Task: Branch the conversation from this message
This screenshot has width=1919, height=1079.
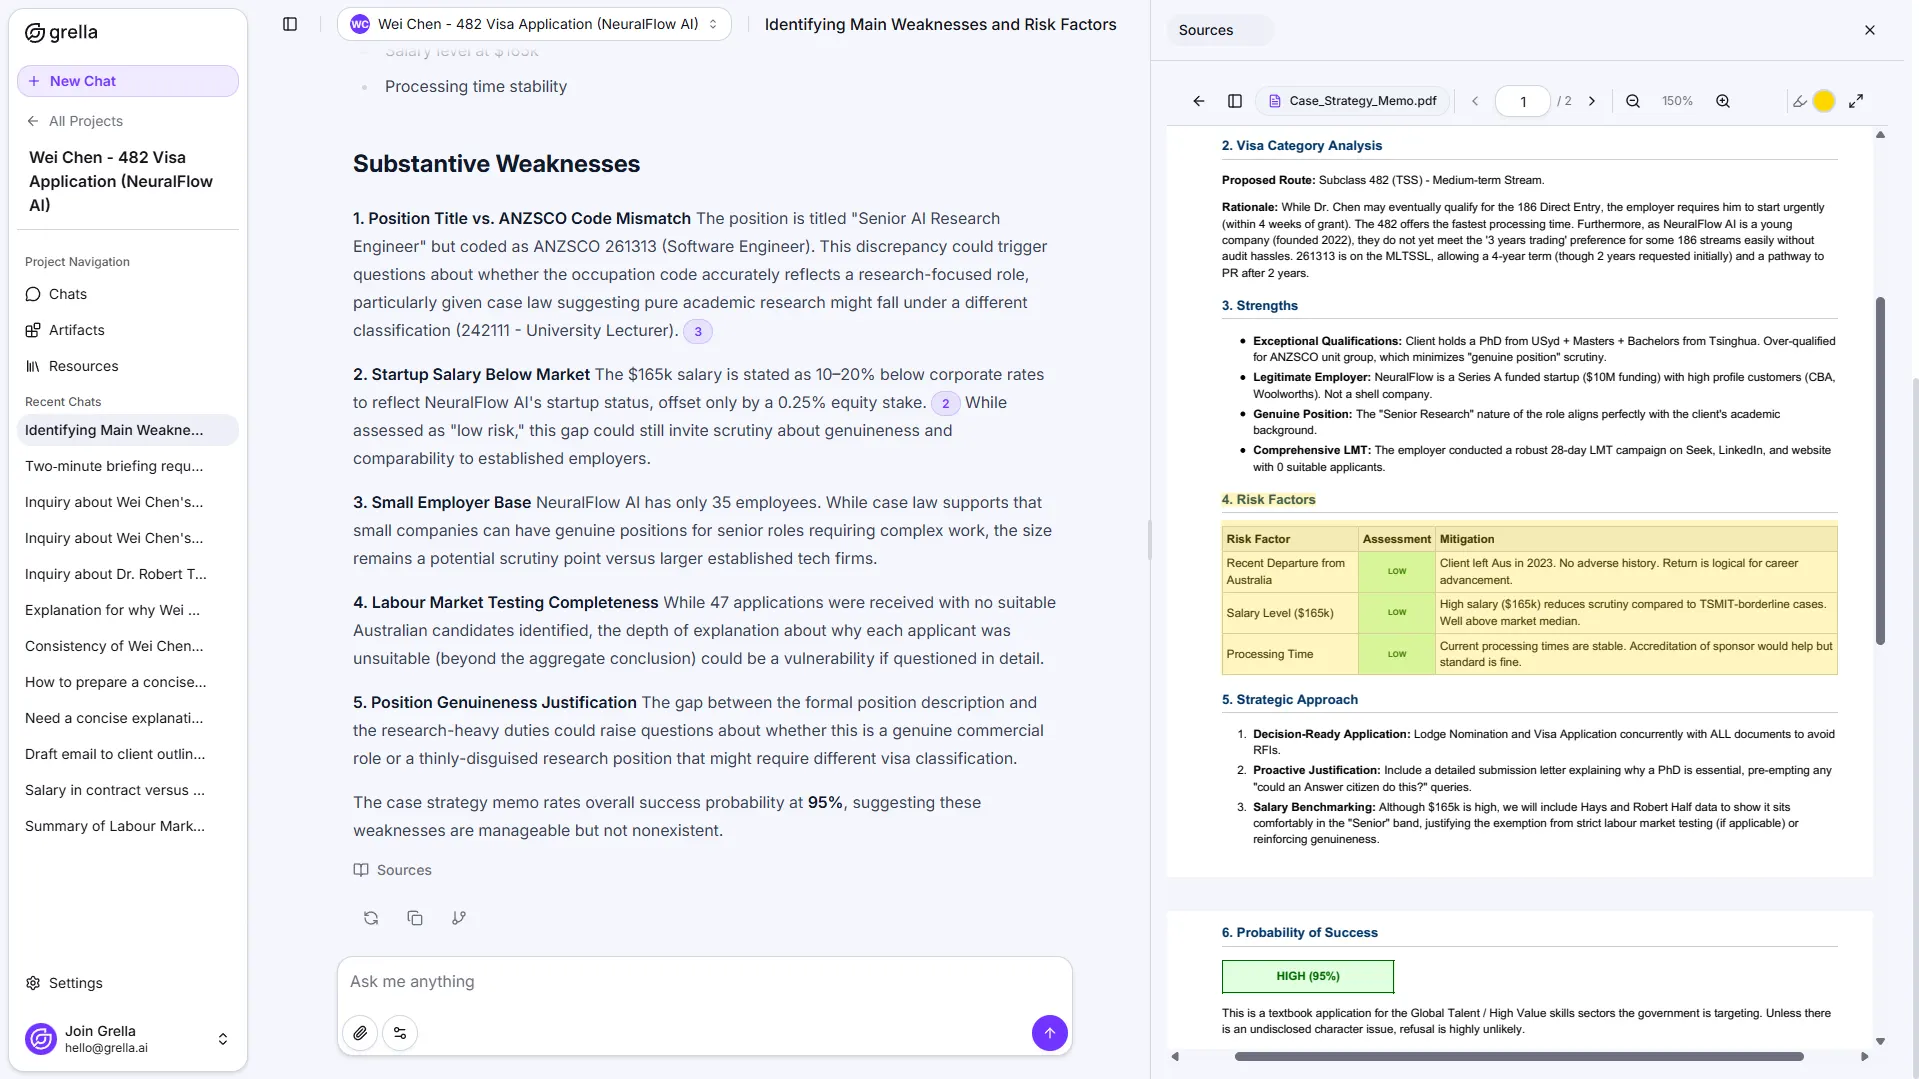Action: point(459,917)
